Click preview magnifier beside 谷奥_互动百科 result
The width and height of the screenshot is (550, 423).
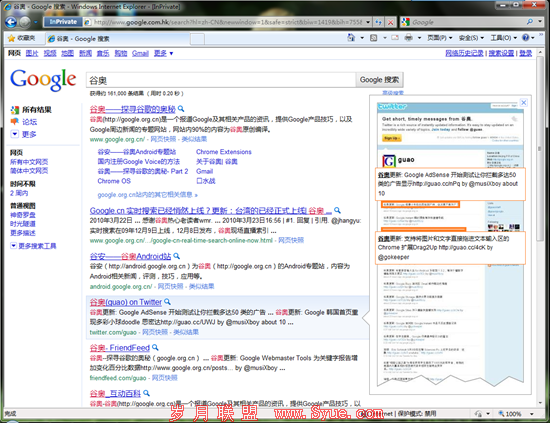click(147, 393)
